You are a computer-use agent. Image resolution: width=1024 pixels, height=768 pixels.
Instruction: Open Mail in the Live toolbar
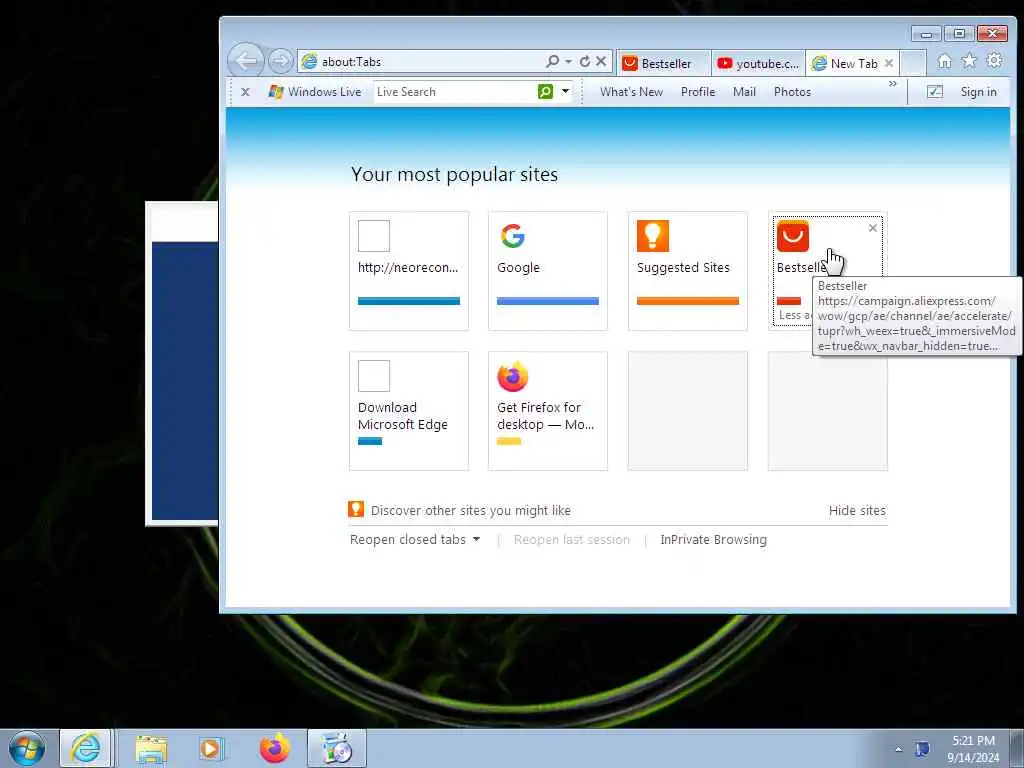744,92
